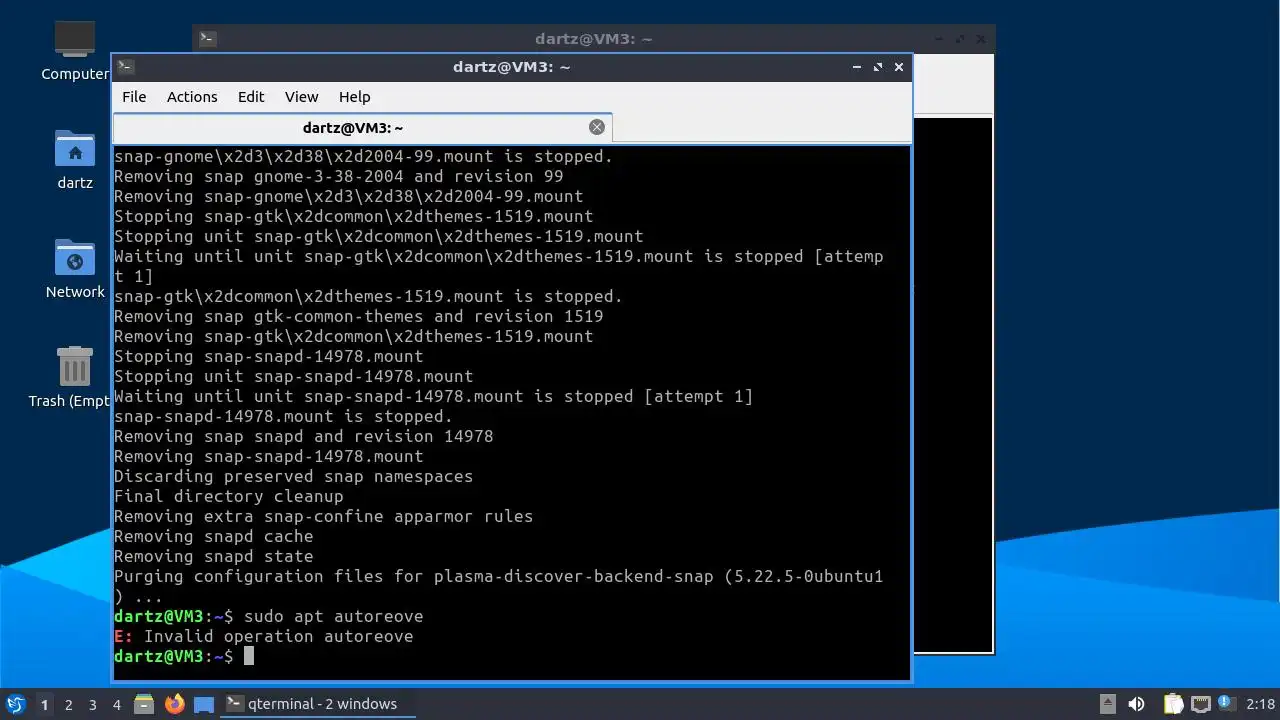Minimize the front terminal window
Image resolution: width=1280 pixels, height=720 pixels.
coord(857,67)
